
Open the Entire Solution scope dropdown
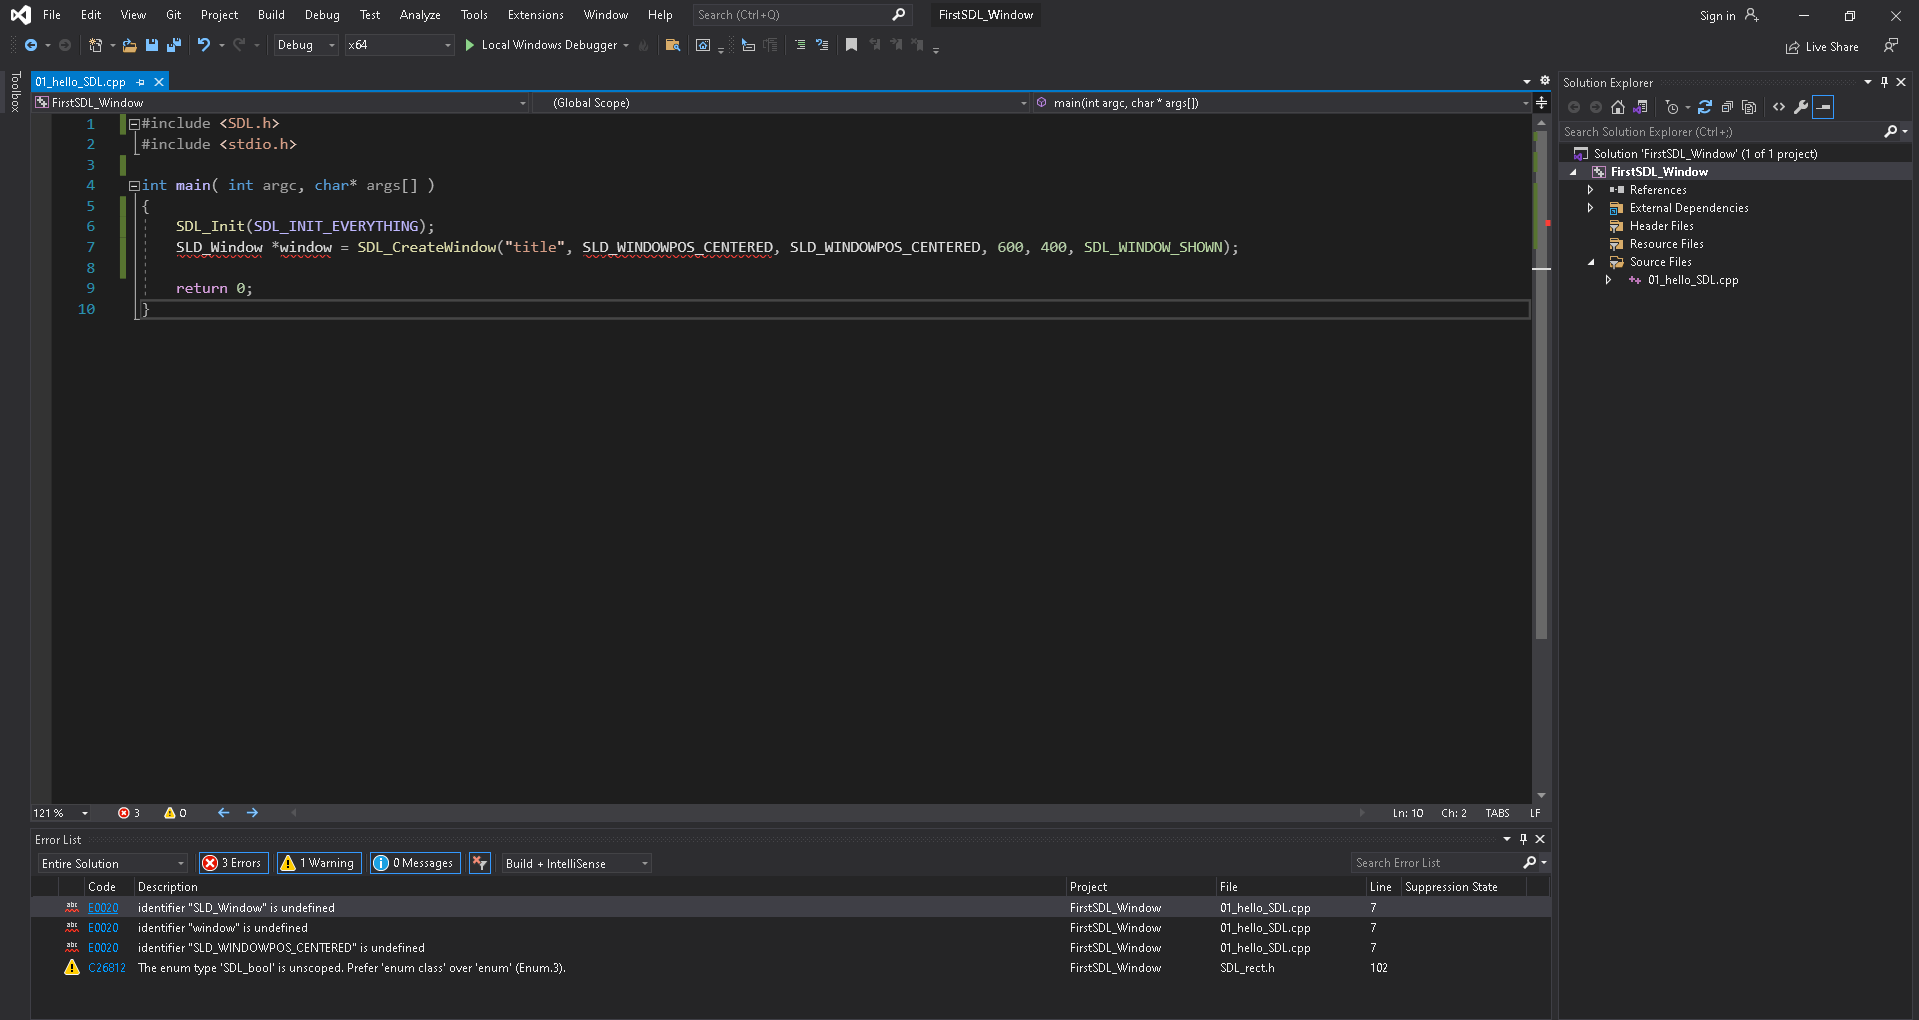coord(113,863)
